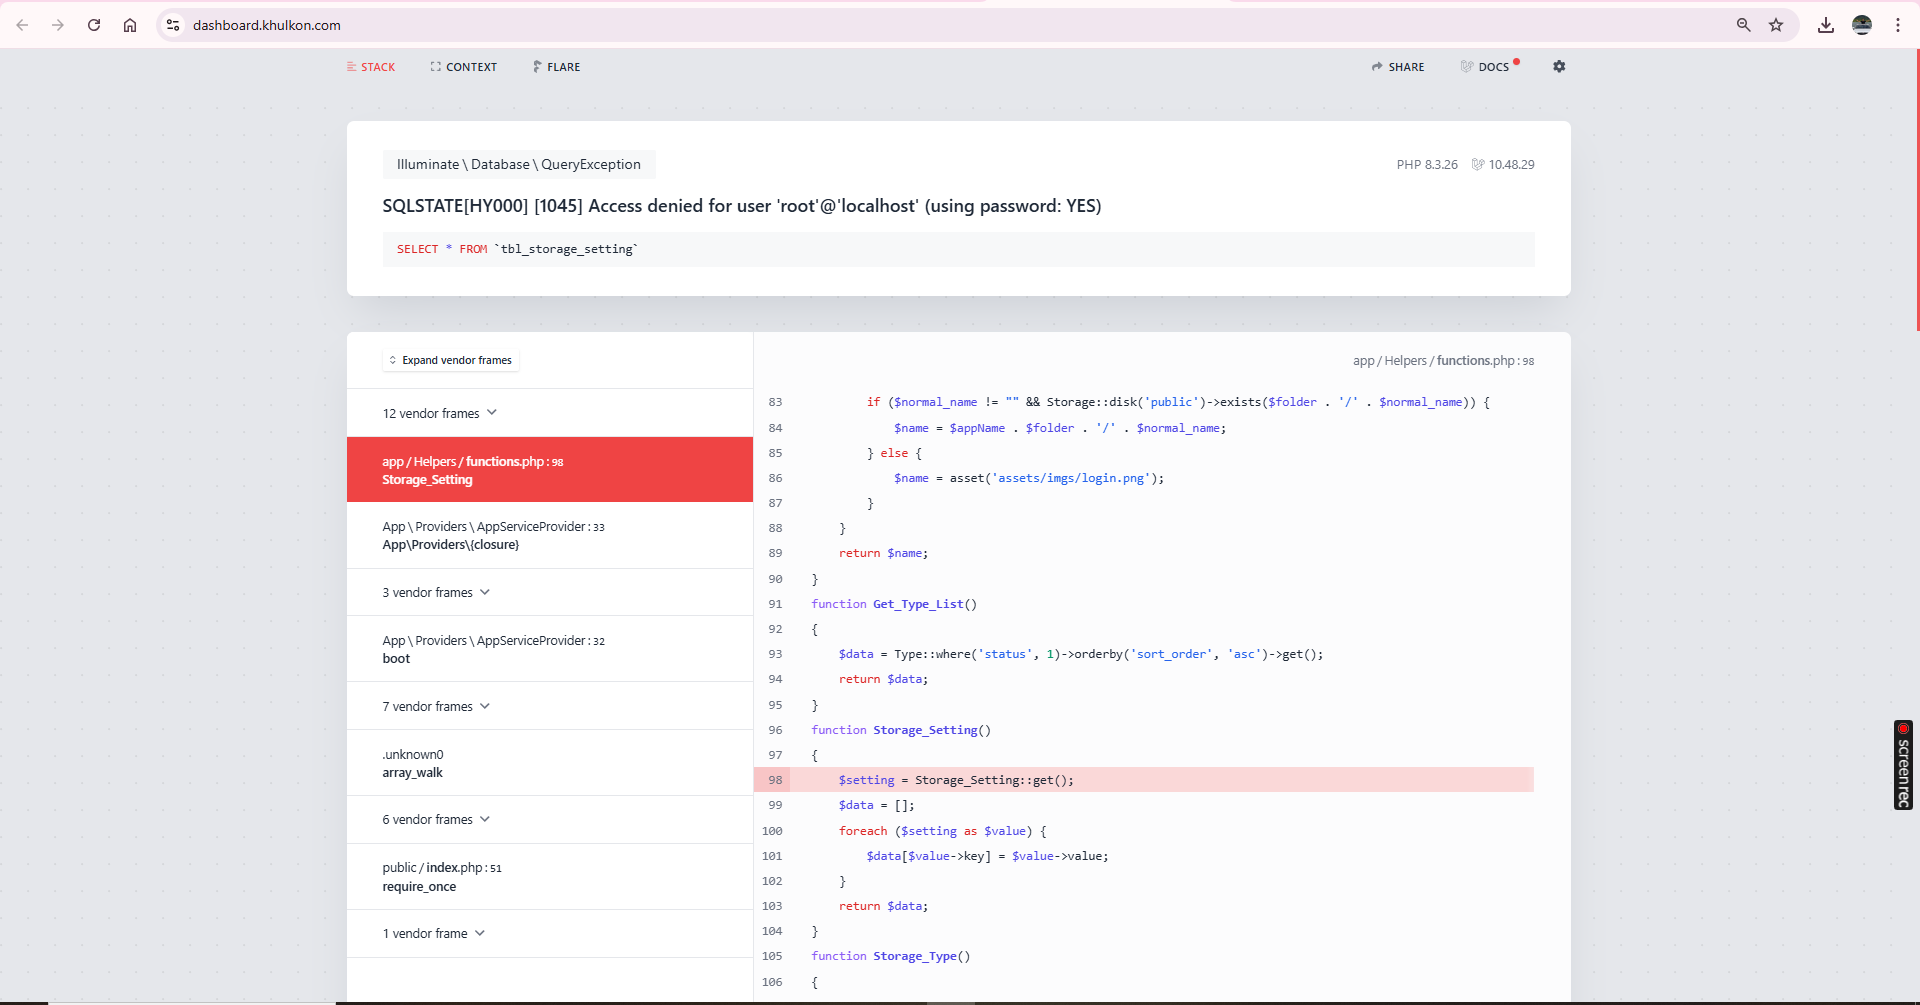The height and width of the screenshot is (1005, 1920).
Task: Open browser three-dot menu
Action: (1898, 25)
